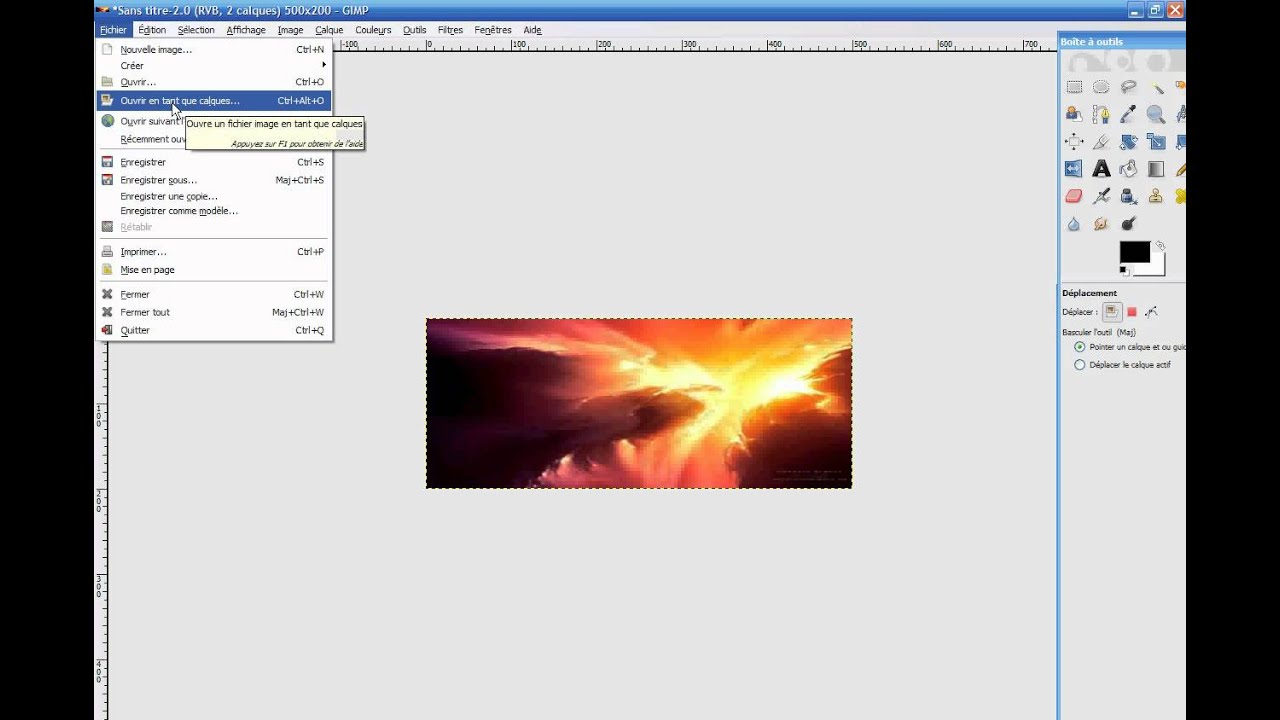Select the Rectangle Select tool
Screen dimensions: 1280x720
1074,87
